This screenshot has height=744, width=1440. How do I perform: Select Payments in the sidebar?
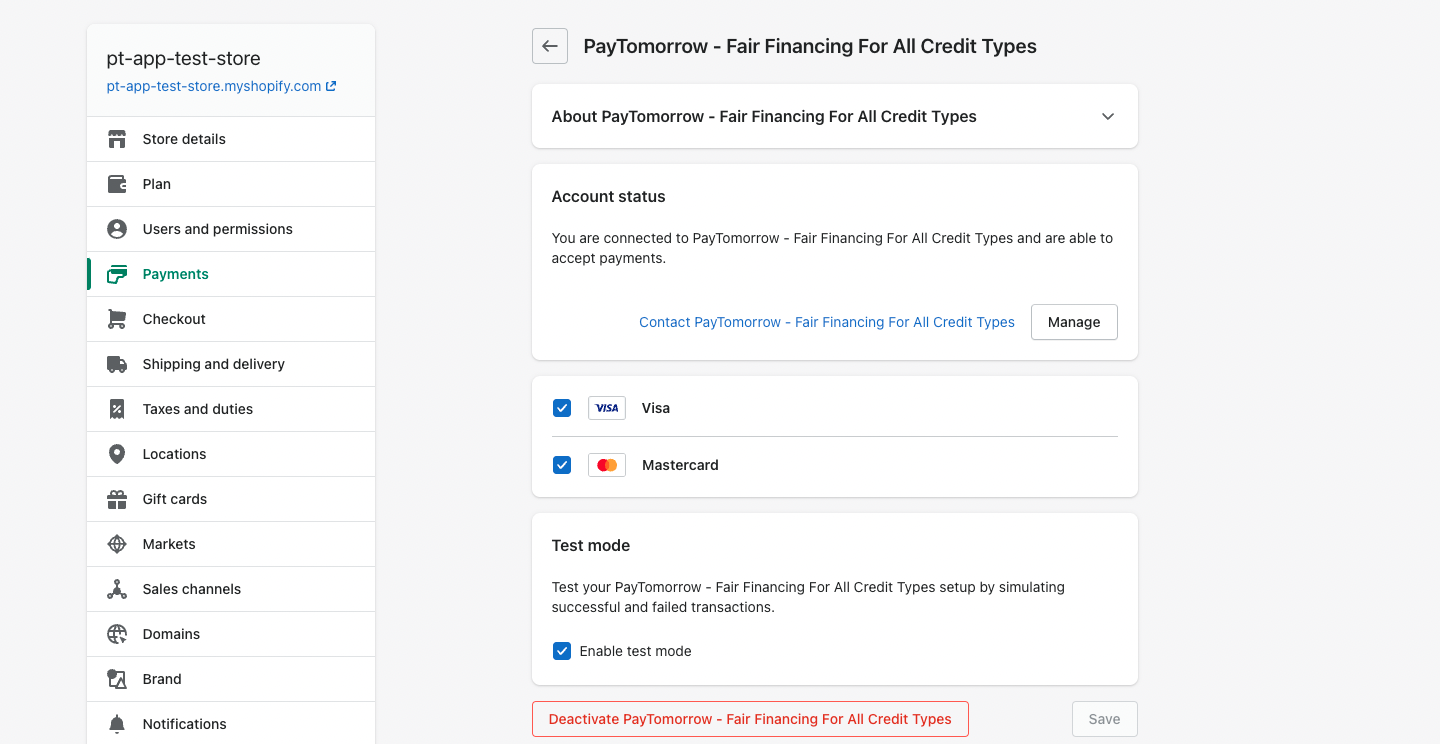tap(231, 274)
